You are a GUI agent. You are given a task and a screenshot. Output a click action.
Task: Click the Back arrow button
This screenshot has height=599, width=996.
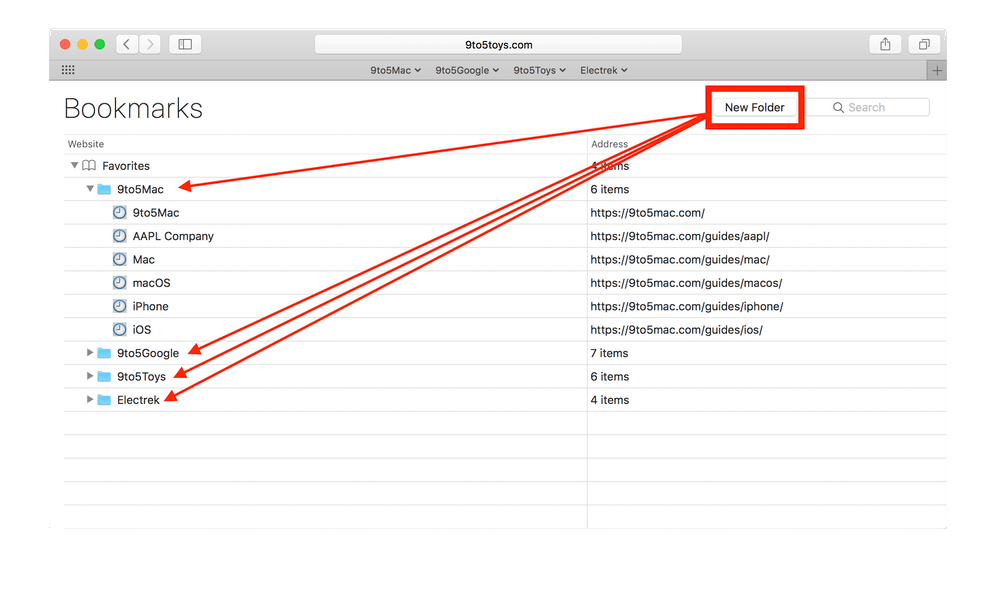coord(127,44)
